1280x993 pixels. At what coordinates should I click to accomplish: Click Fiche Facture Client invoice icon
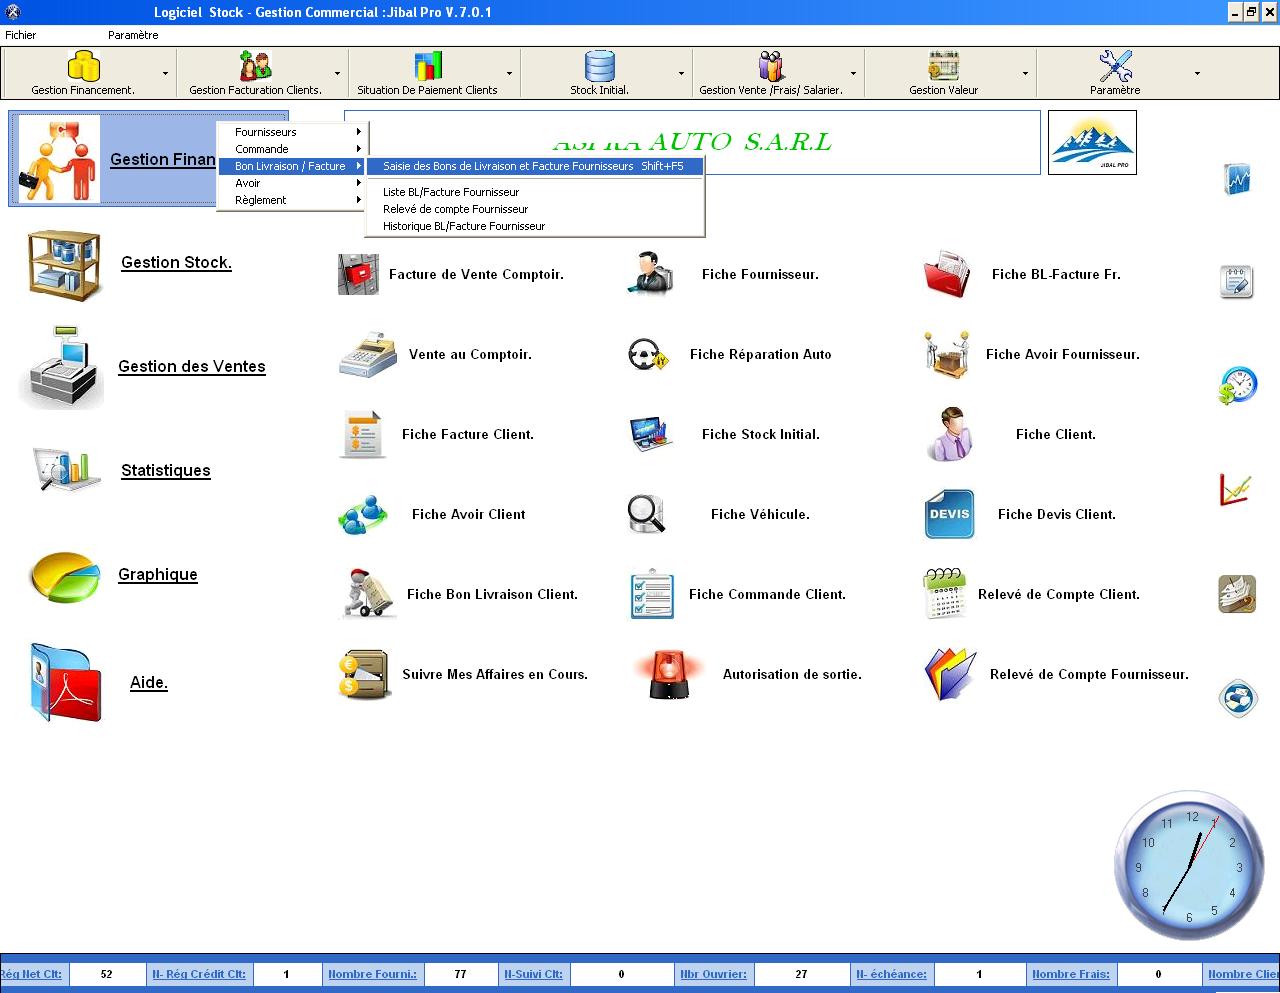362,434
